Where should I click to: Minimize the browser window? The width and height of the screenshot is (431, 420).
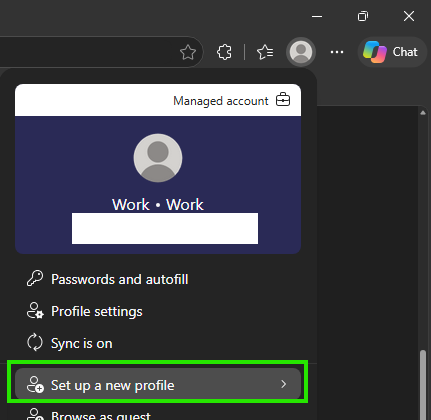pos(317,16)
